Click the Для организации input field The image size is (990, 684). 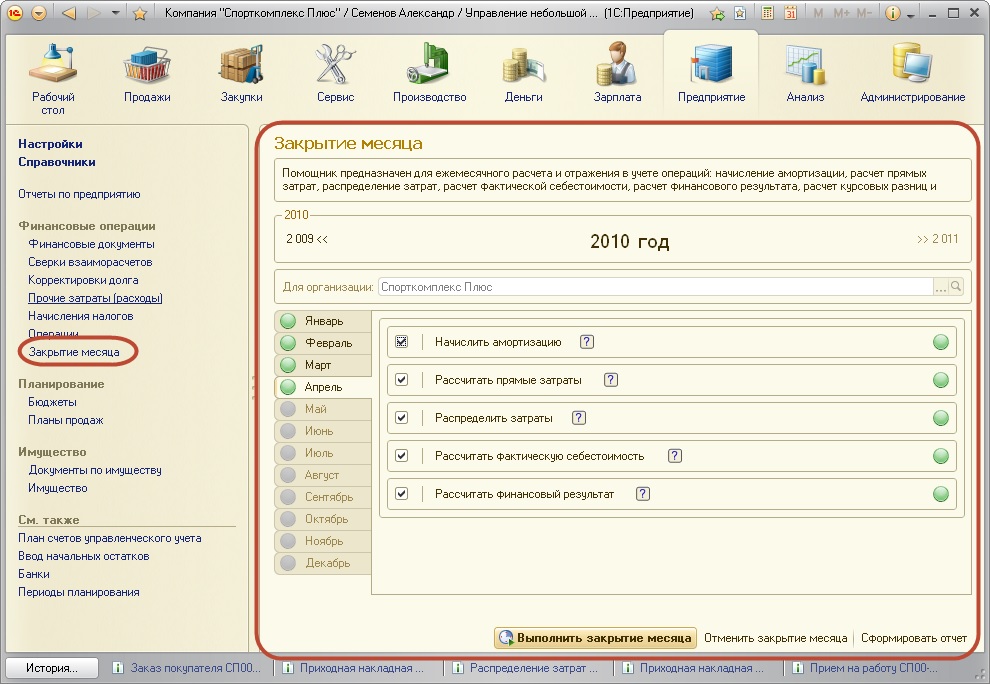click(654, 287)
